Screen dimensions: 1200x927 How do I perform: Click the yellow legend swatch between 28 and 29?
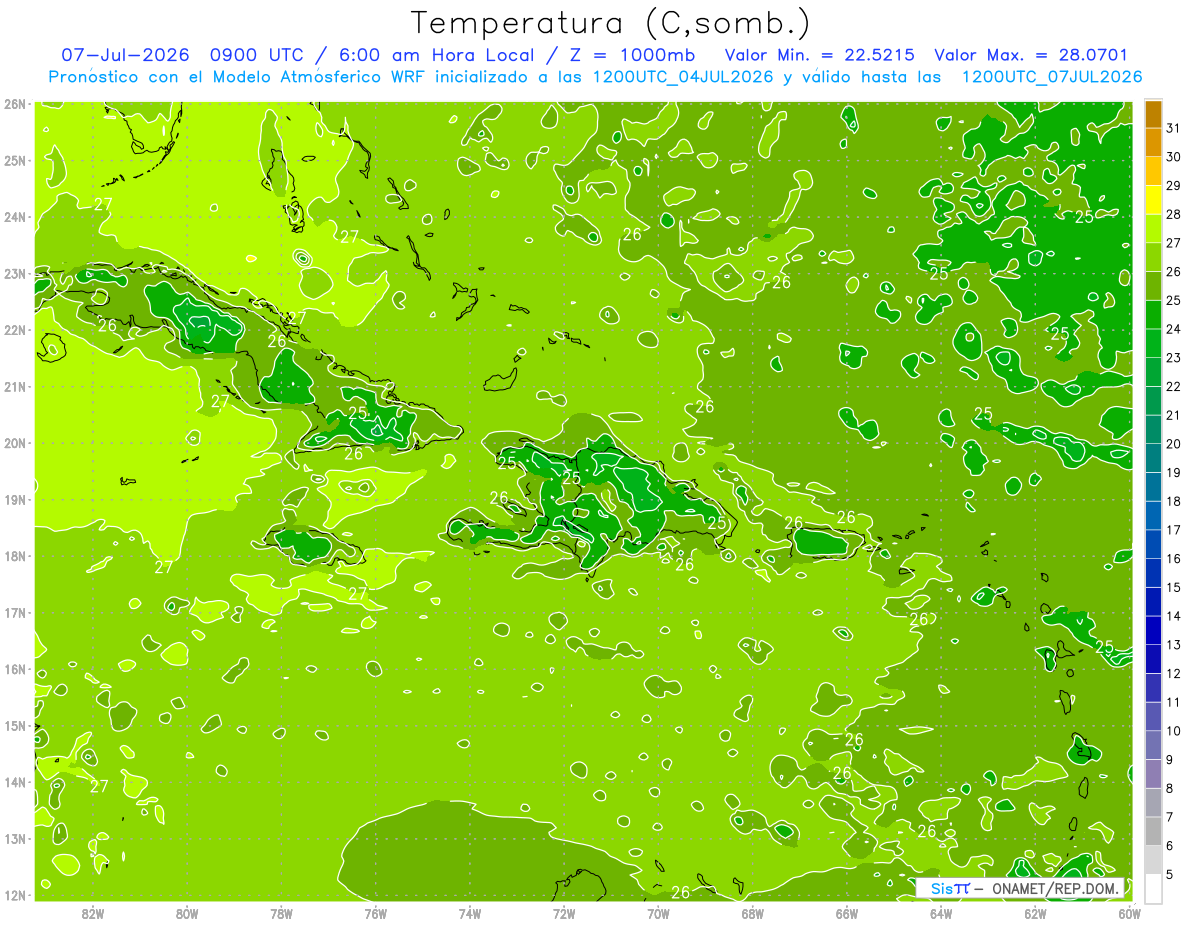(x=1153, y=201)
